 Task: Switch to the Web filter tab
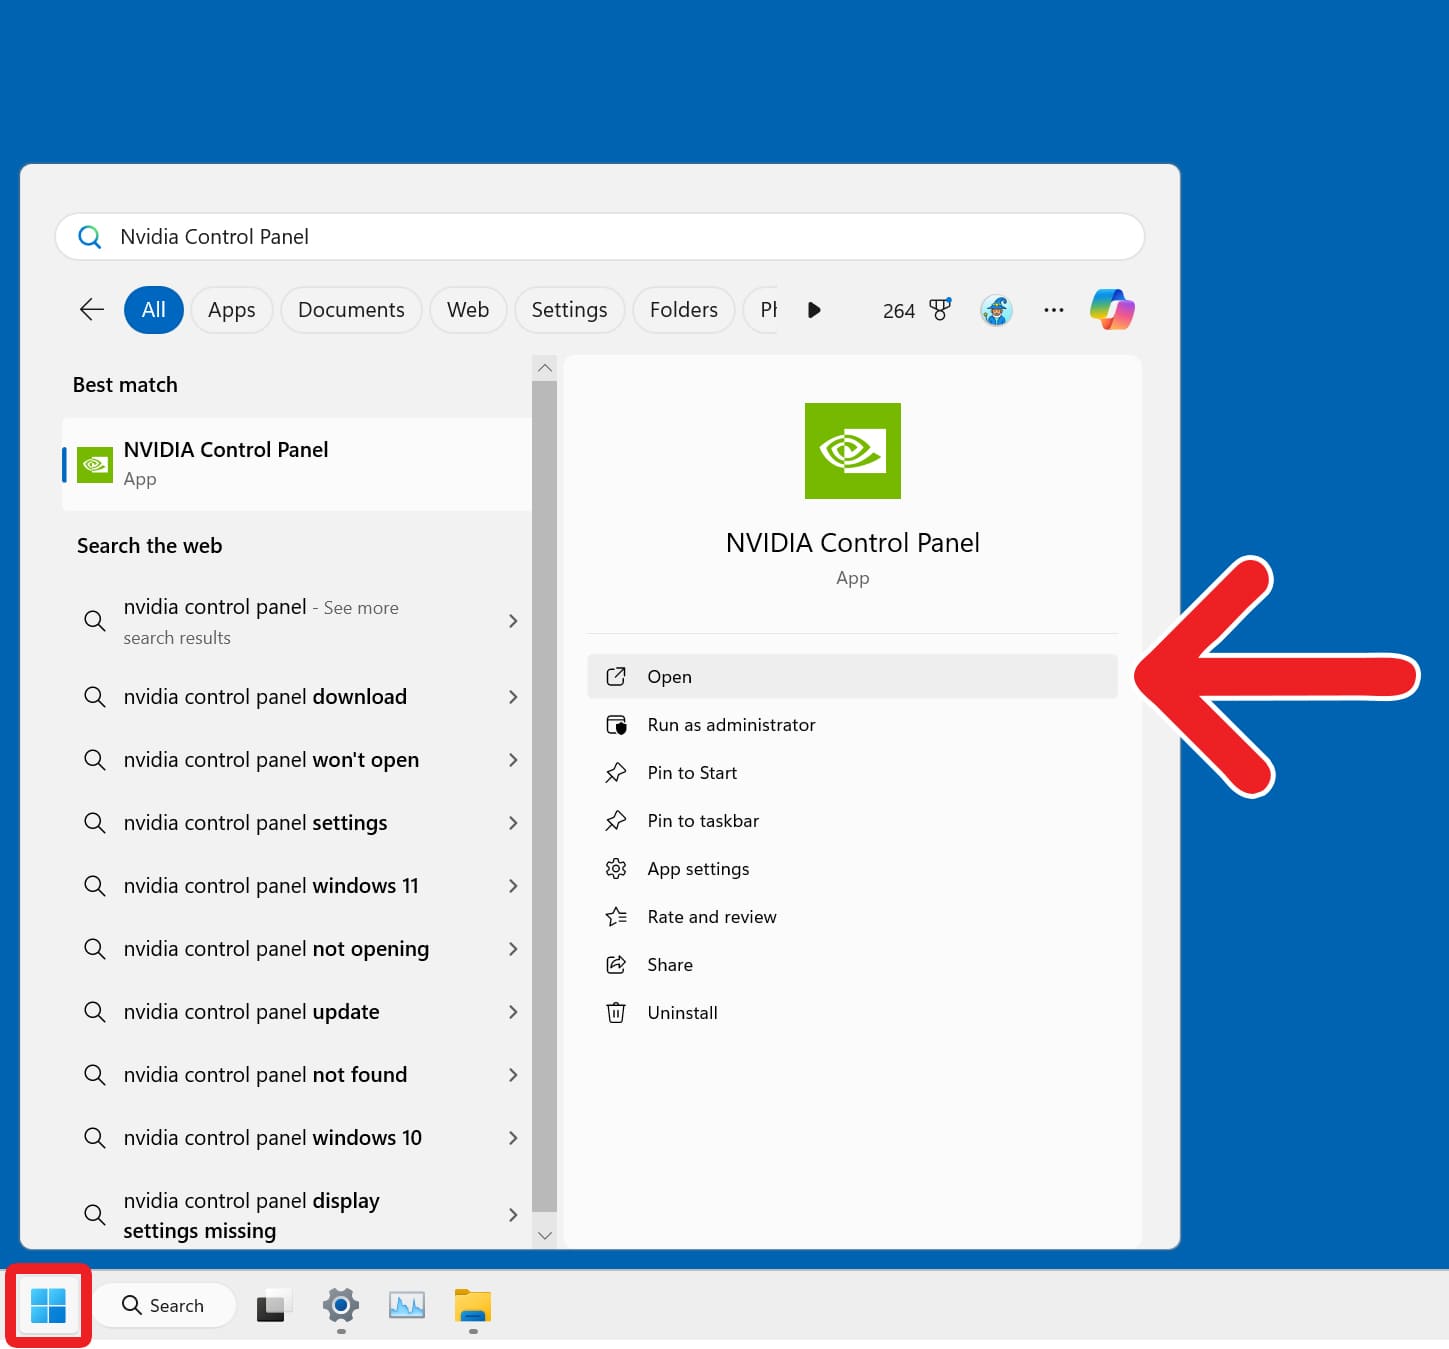(468, 310)
